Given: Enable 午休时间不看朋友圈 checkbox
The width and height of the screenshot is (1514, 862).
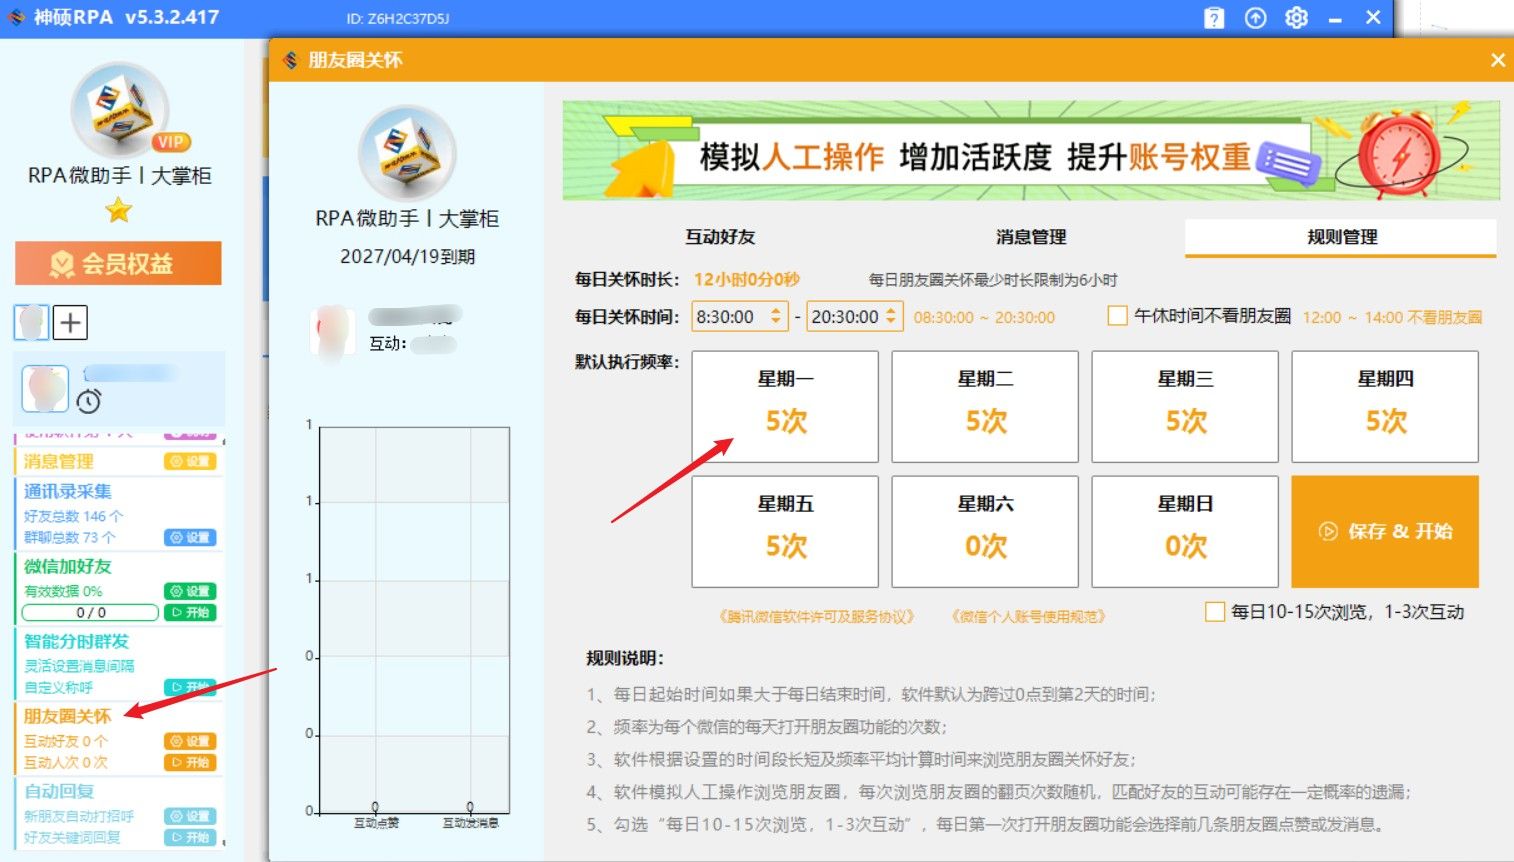Looking at the screenshot, I should (1117, 316).
